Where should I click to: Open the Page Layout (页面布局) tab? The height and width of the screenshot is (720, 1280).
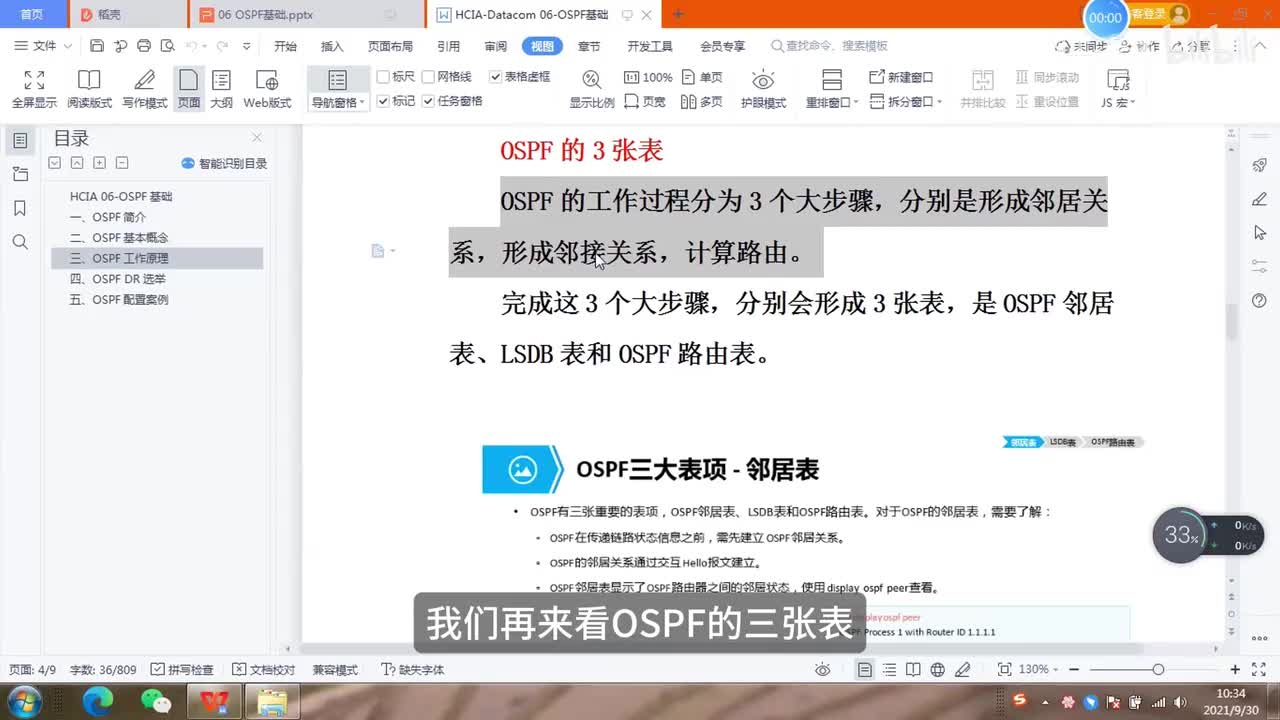(390, 46)
